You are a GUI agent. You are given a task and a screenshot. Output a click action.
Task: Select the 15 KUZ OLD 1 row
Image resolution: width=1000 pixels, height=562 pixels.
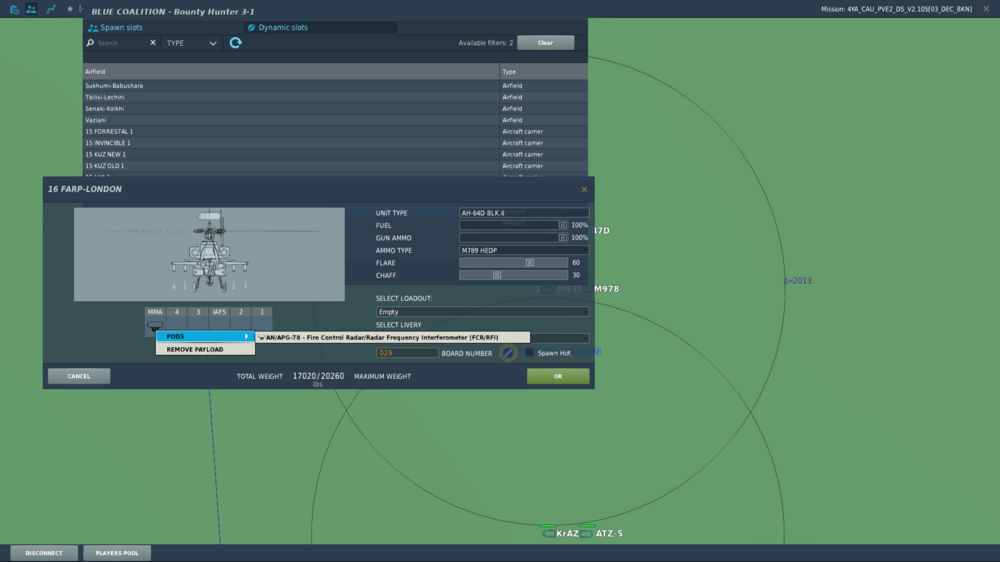(335, 166)
